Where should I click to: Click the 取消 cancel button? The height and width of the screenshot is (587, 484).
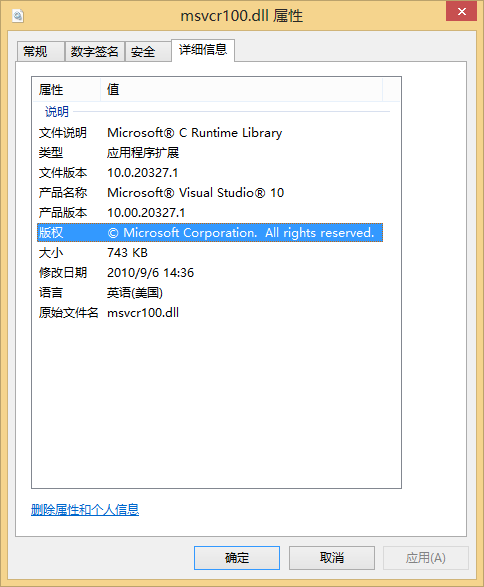[332, 558]
